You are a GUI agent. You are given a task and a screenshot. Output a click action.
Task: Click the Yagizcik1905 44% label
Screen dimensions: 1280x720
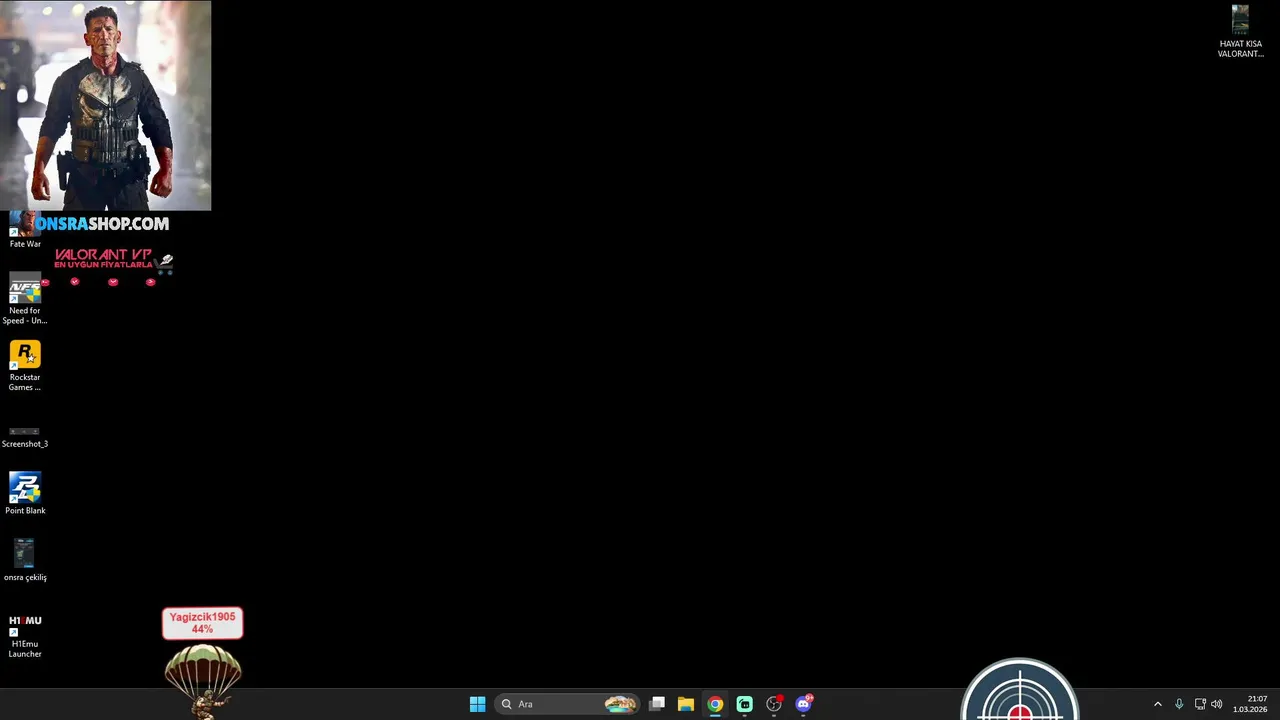tap(202, 623)
